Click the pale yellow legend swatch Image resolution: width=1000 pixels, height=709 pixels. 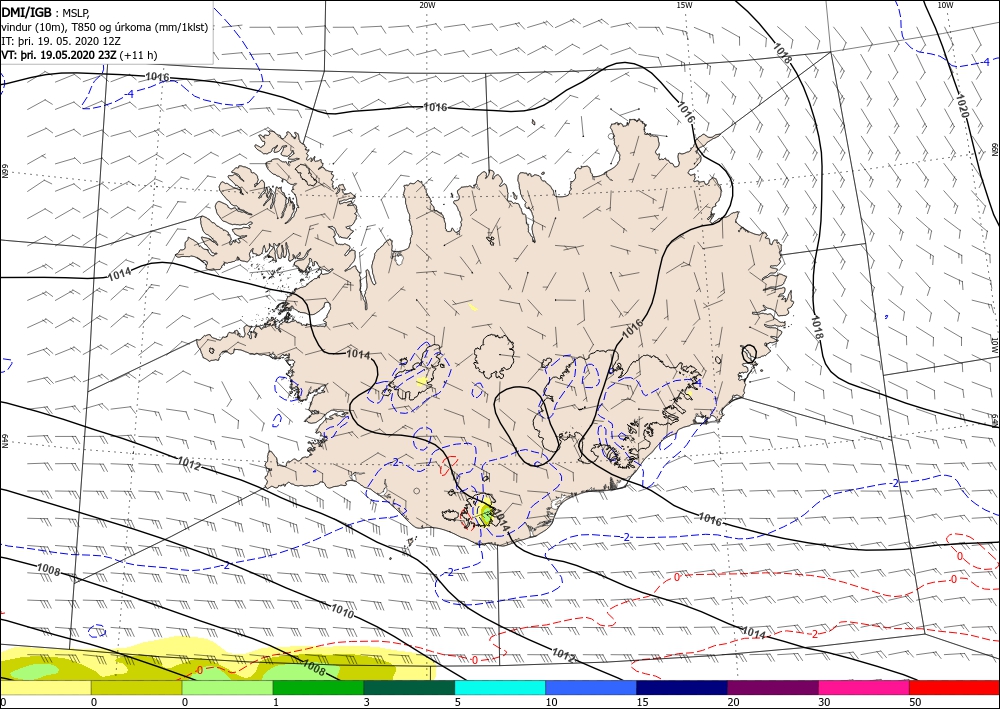click(x=45, y=687)
